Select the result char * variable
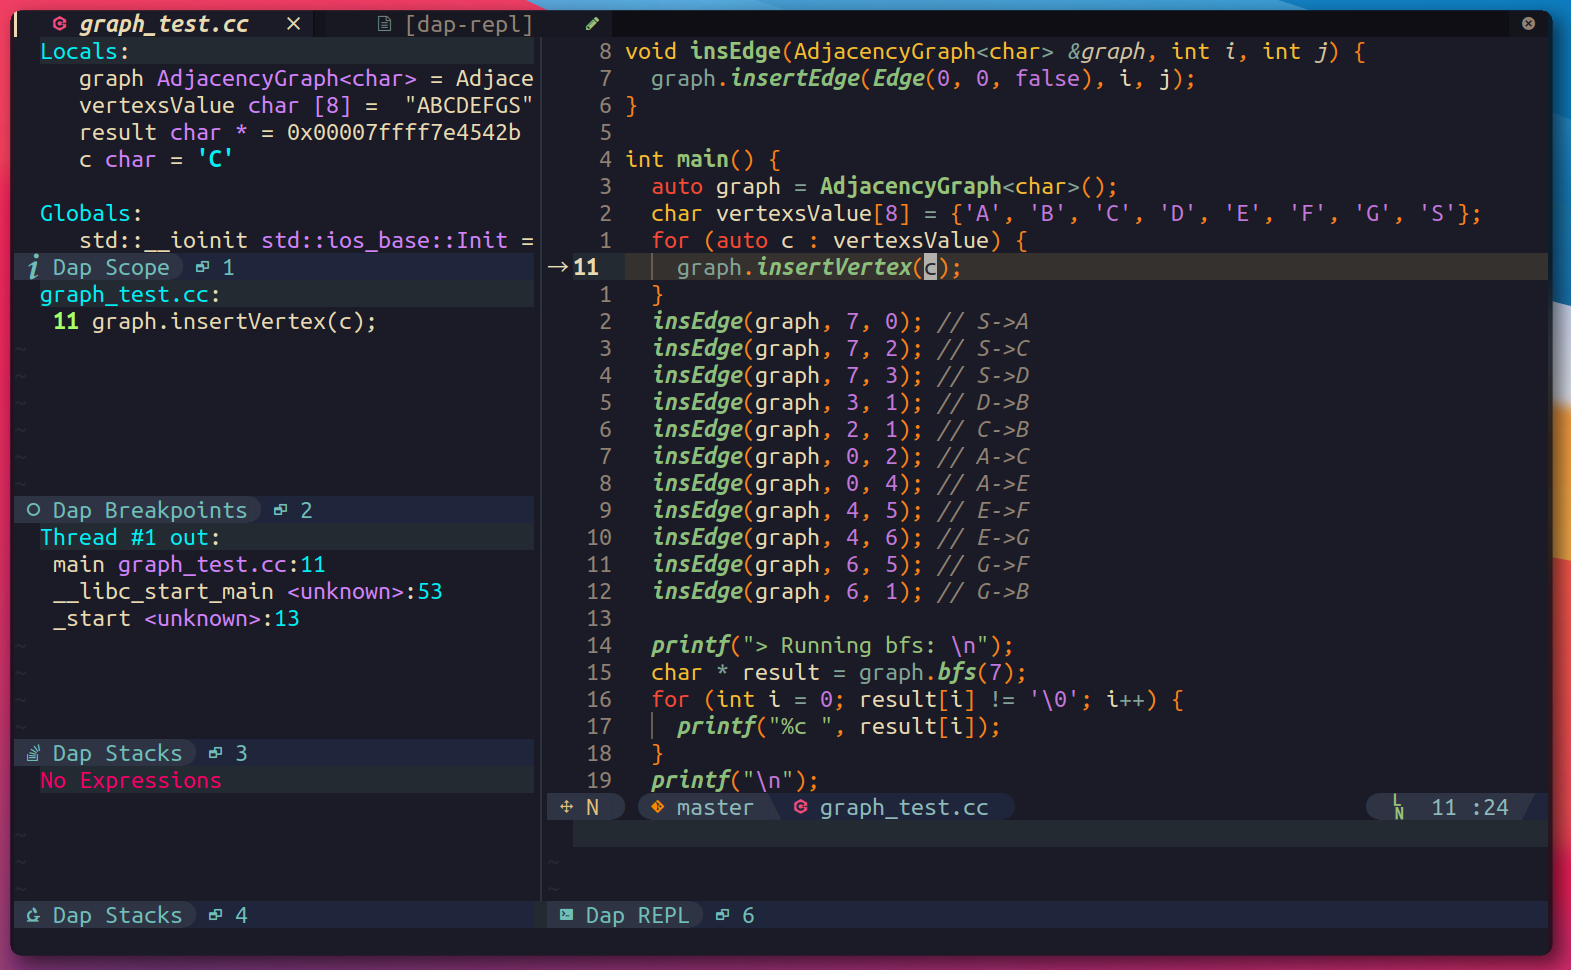Image resolution: width=1571 pixels, height=970 pixels. (x=300, y=132)
